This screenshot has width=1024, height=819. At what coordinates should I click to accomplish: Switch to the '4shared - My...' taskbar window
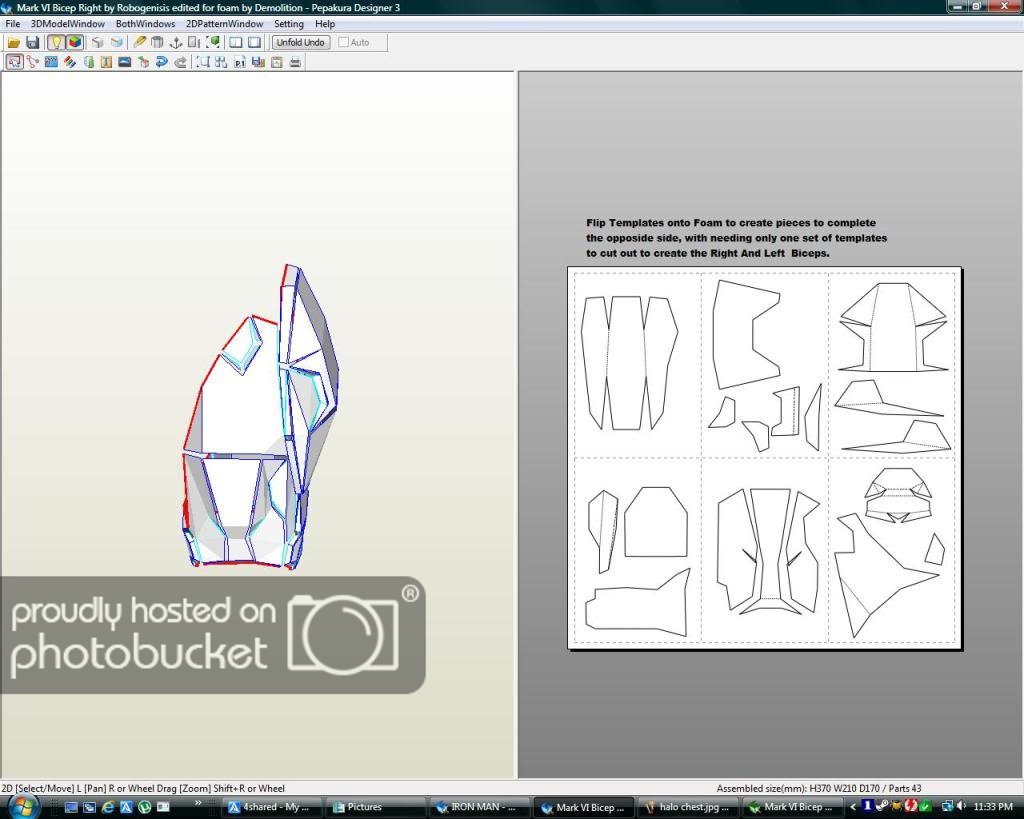click(270, 807)
